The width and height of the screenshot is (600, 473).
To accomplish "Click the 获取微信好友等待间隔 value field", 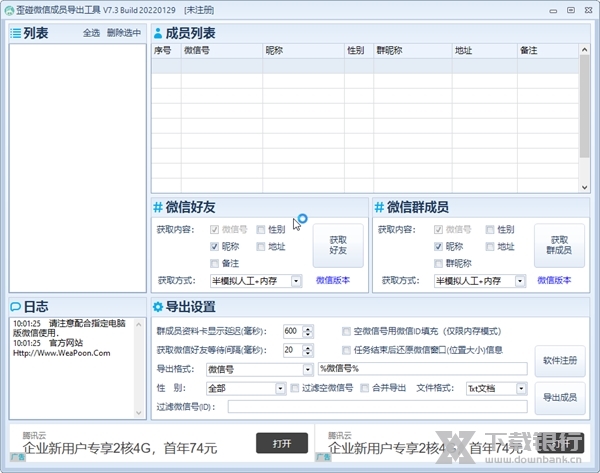I will [x=293, y=350].
